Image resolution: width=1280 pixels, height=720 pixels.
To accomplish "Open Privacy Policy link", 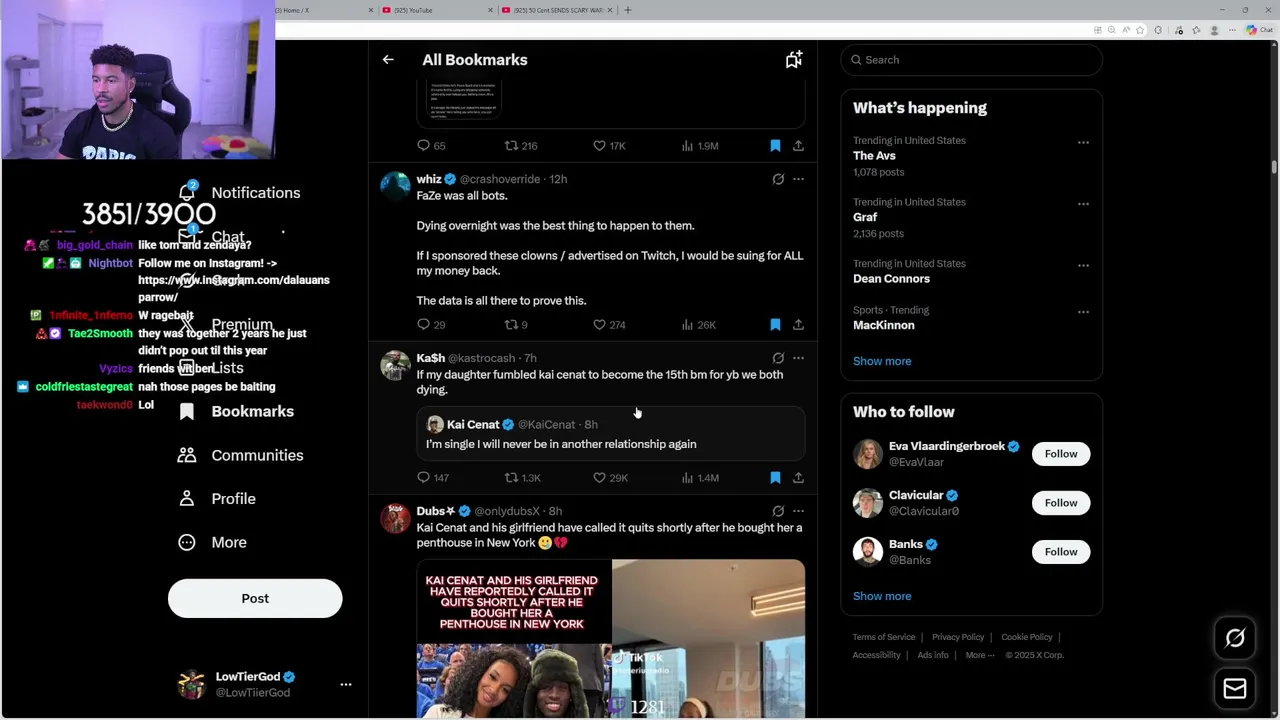I will click(x=958, y=637).
